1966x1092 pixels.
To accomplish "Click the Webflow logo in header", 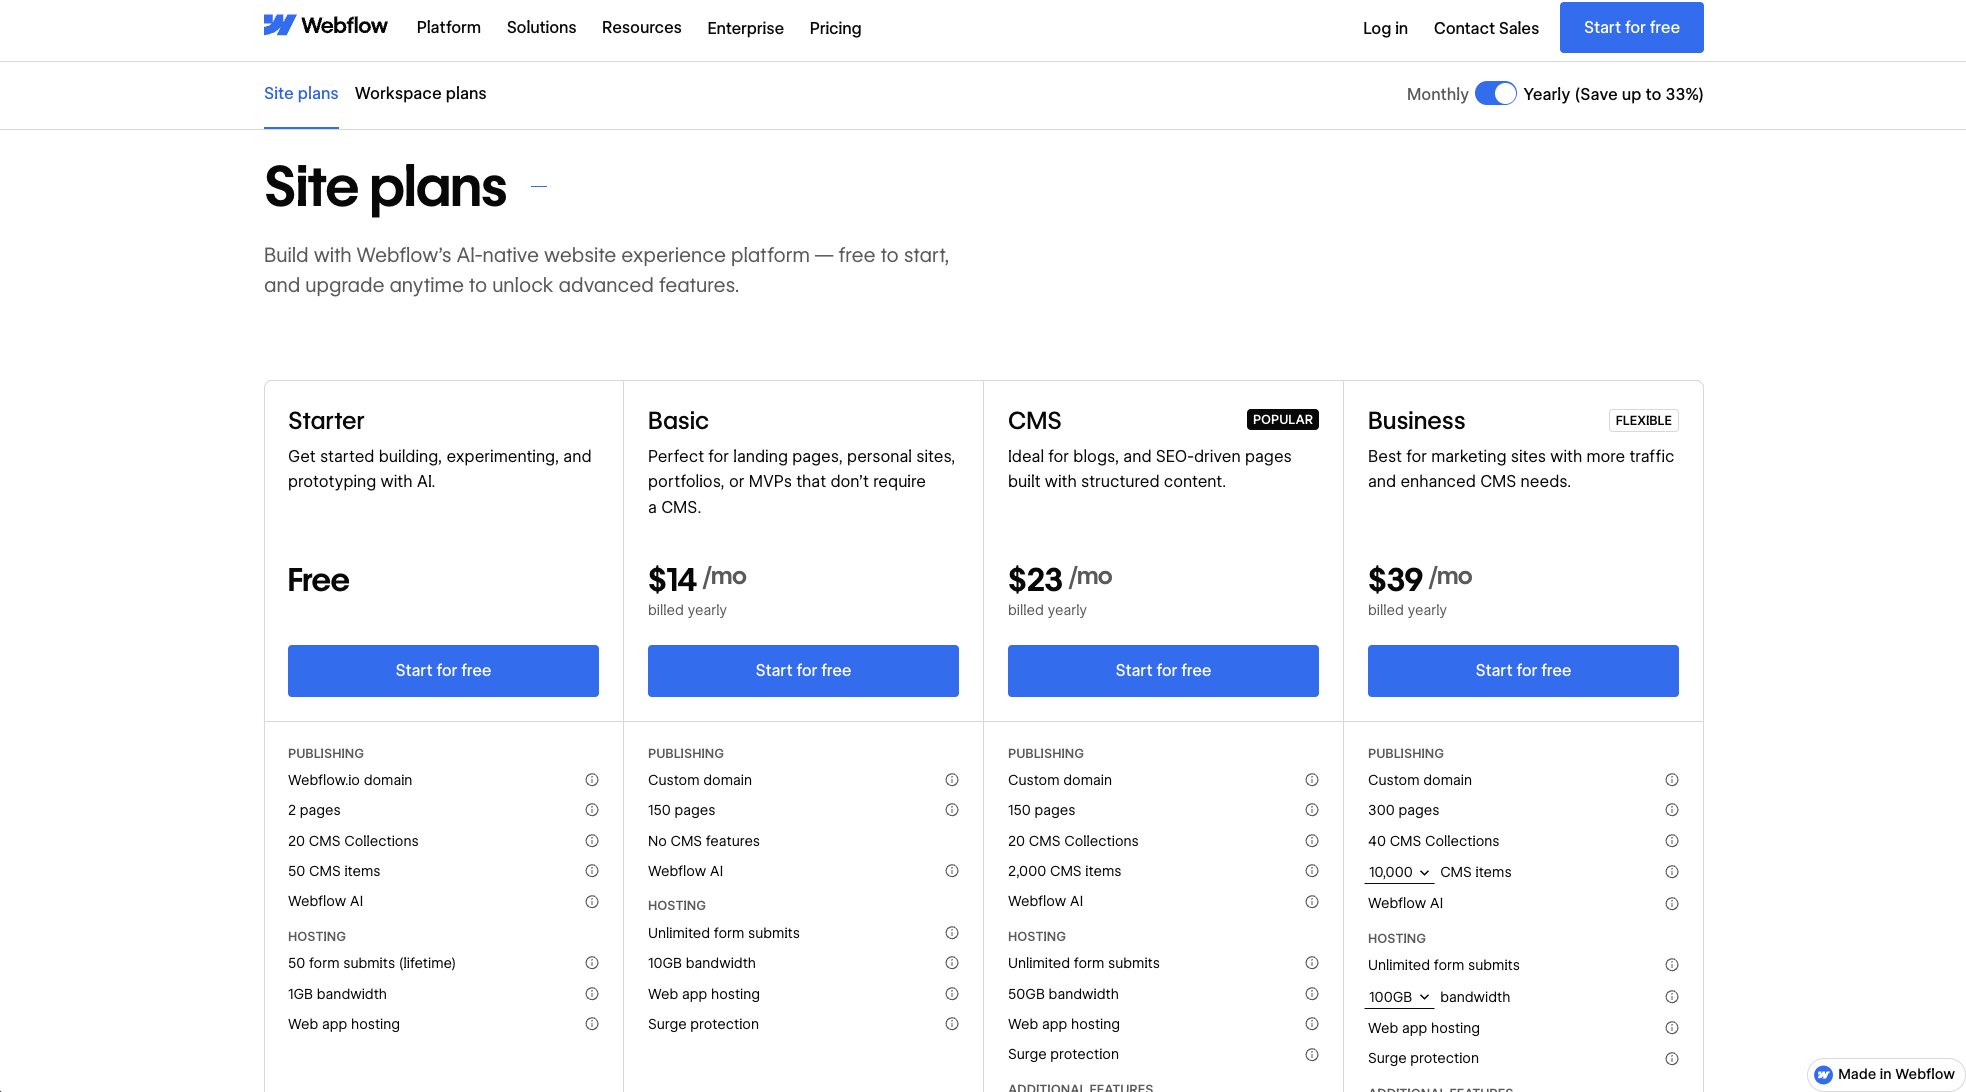I will point(325,26).
